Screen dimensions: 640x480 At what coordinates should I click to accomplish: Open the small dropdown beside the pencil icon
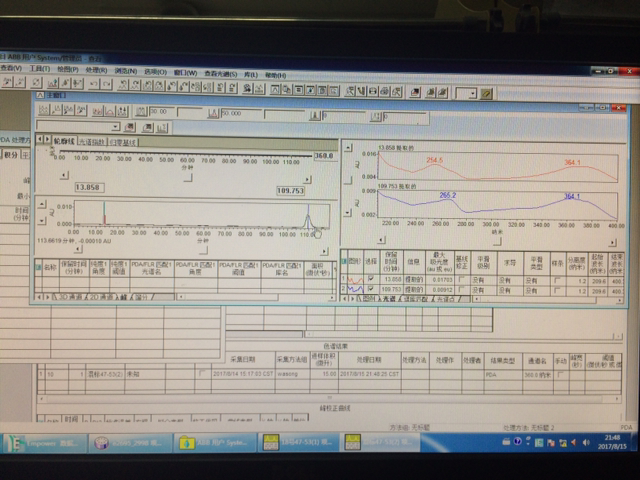pos(473,94)
